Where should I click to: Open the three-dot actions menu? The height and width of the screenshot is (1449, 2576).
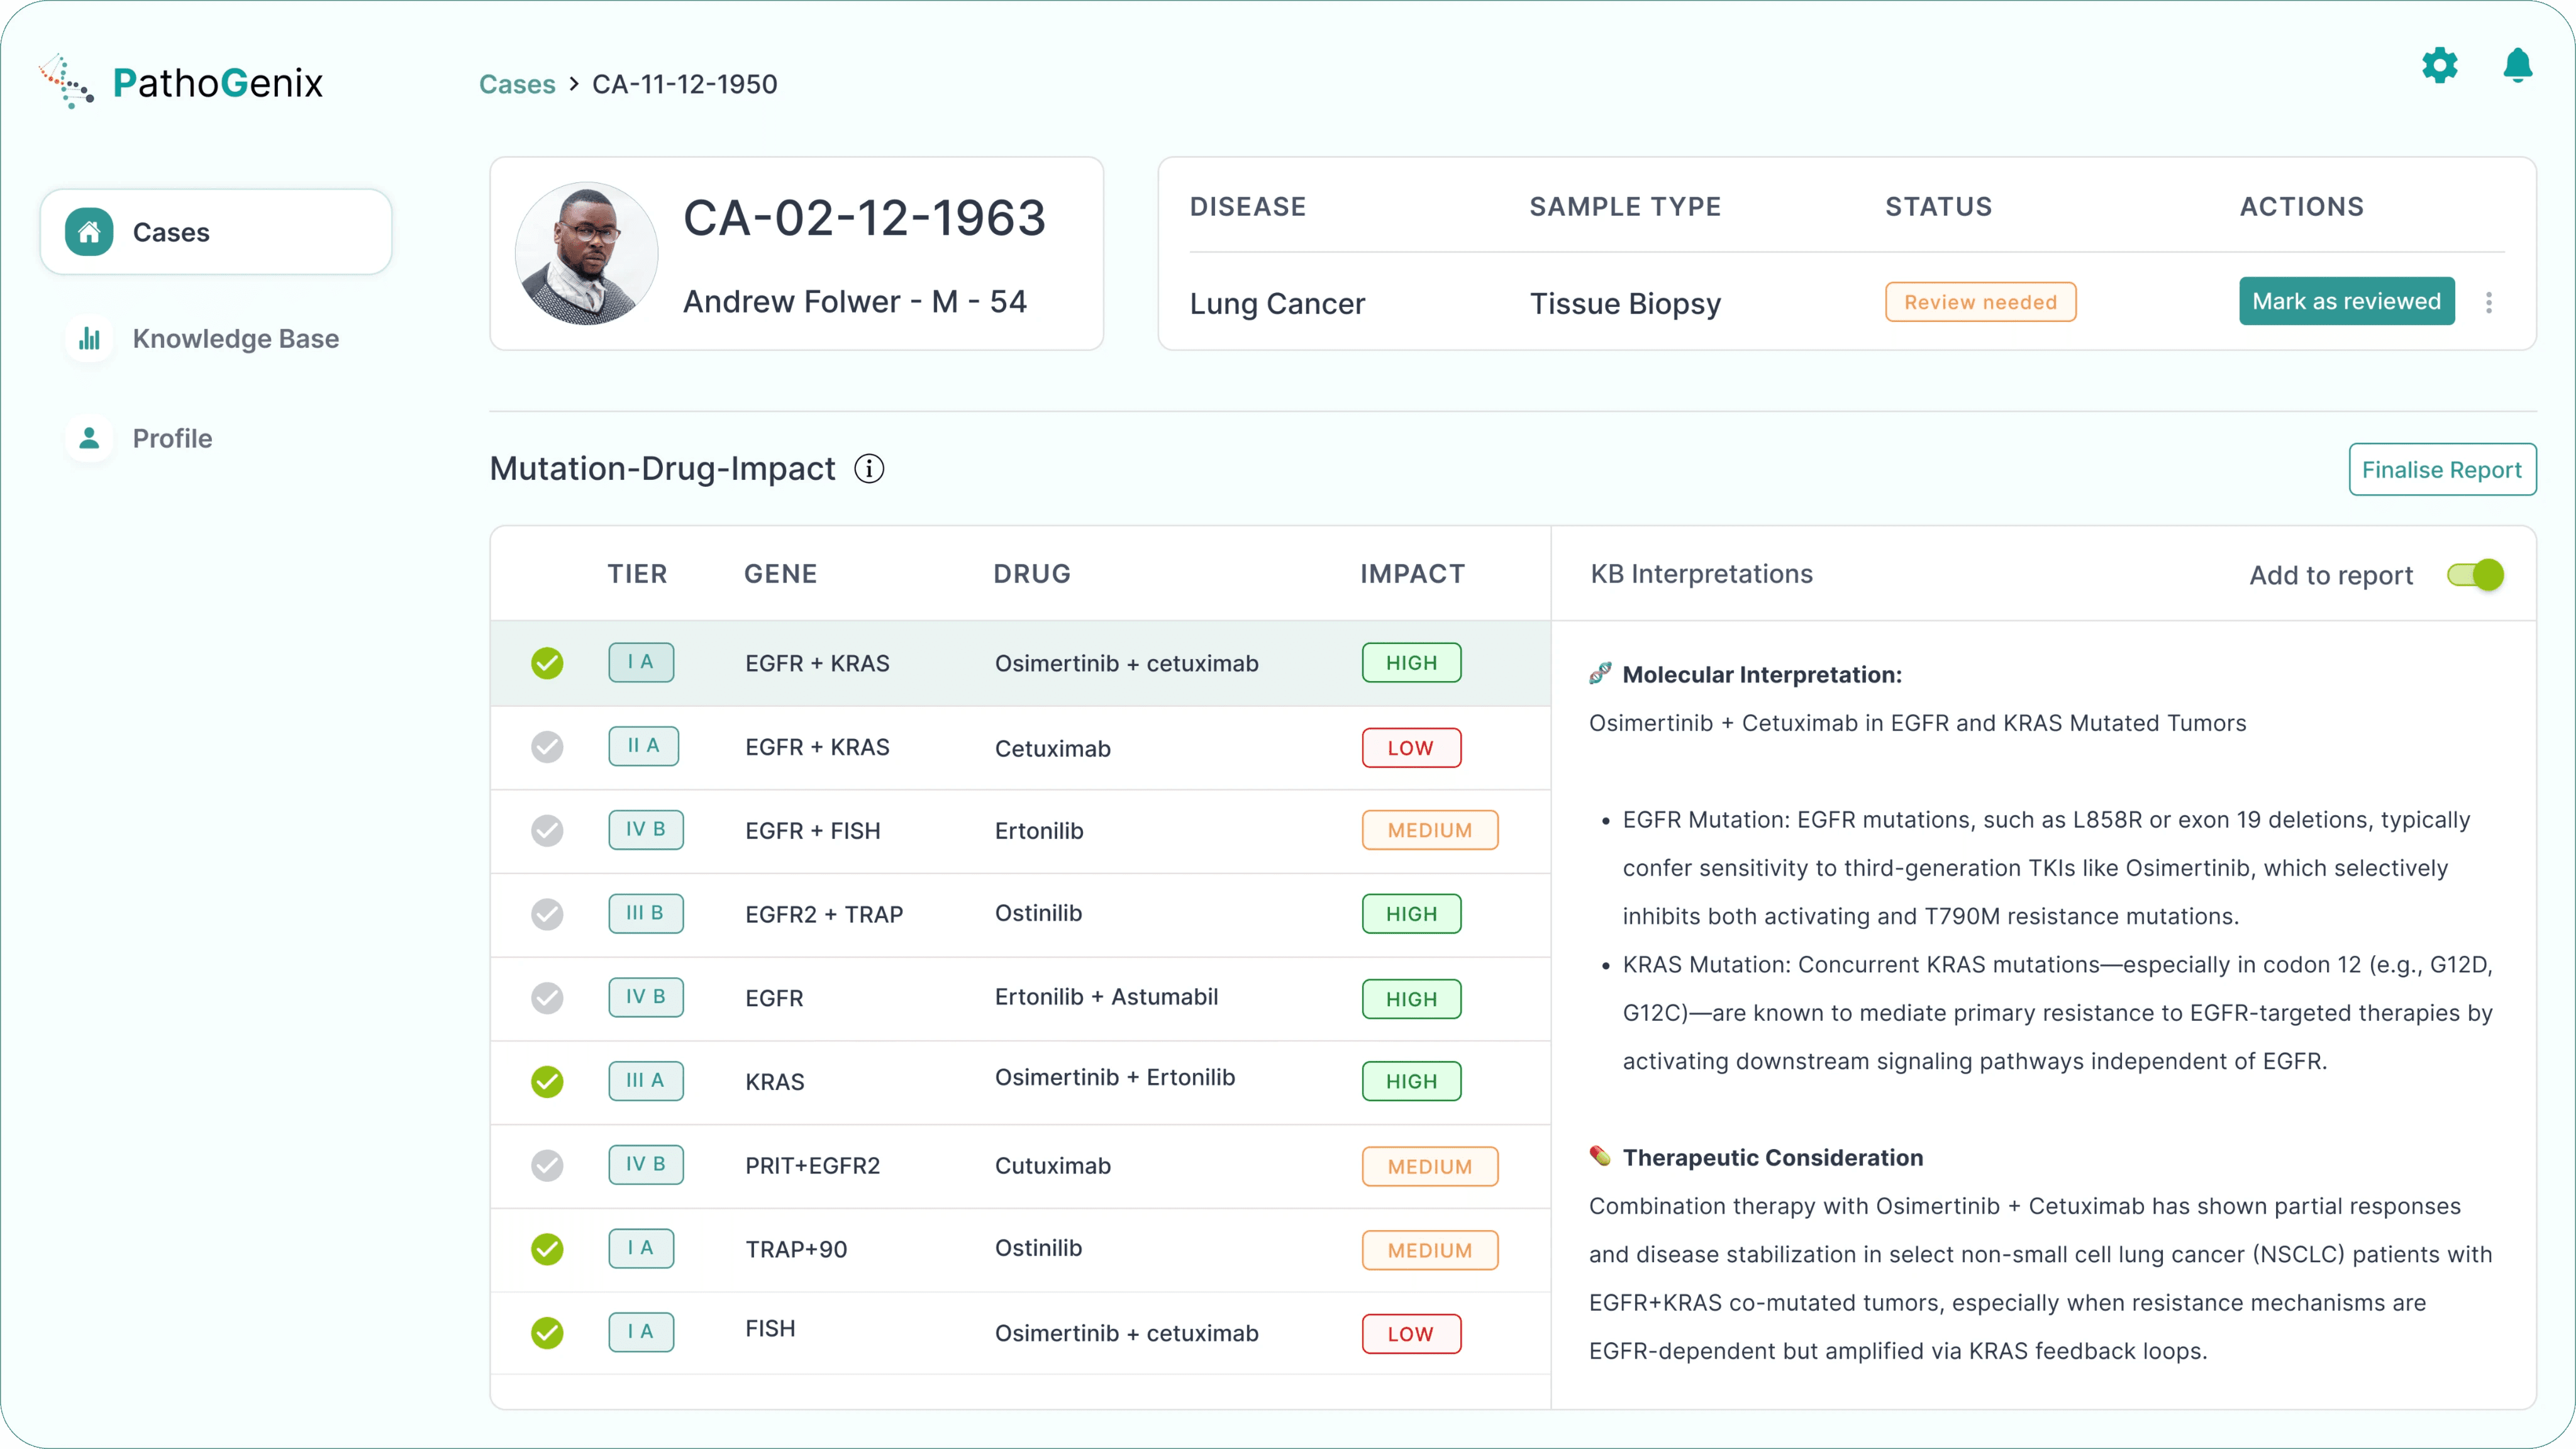pyautogui.click(x=2489, y=302)
